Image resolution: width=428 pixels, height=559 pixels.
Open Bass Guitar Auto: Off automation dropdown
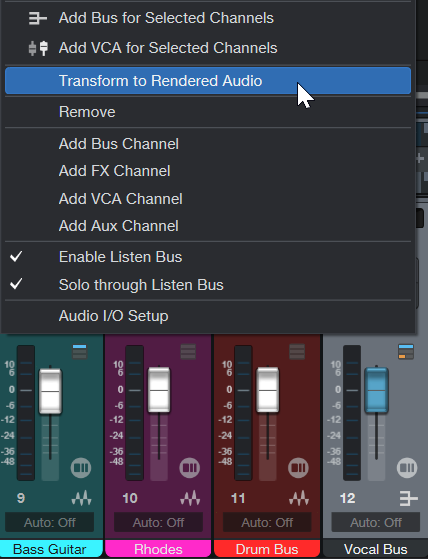click(50, 523)
